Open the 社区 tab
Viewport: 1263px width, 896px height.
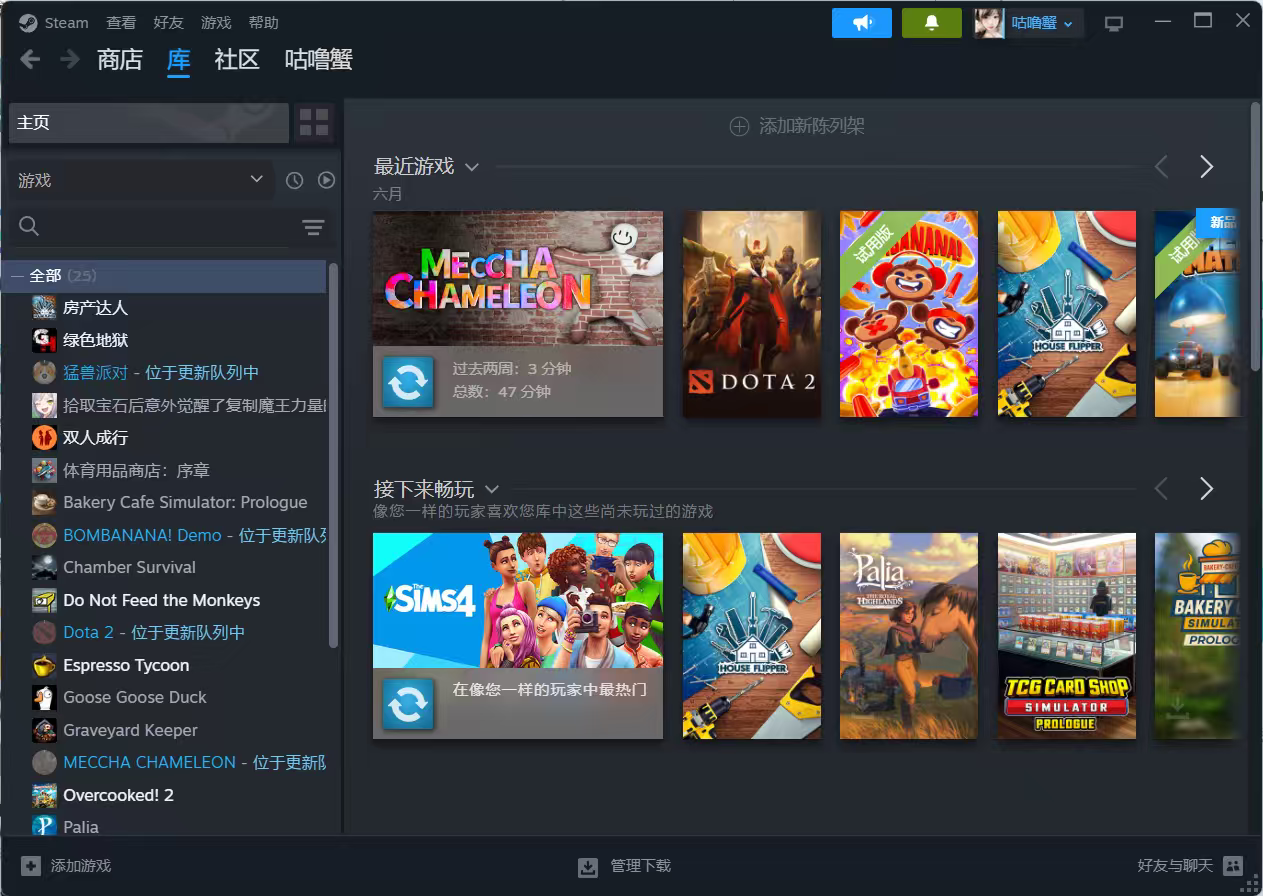point(237,60)
